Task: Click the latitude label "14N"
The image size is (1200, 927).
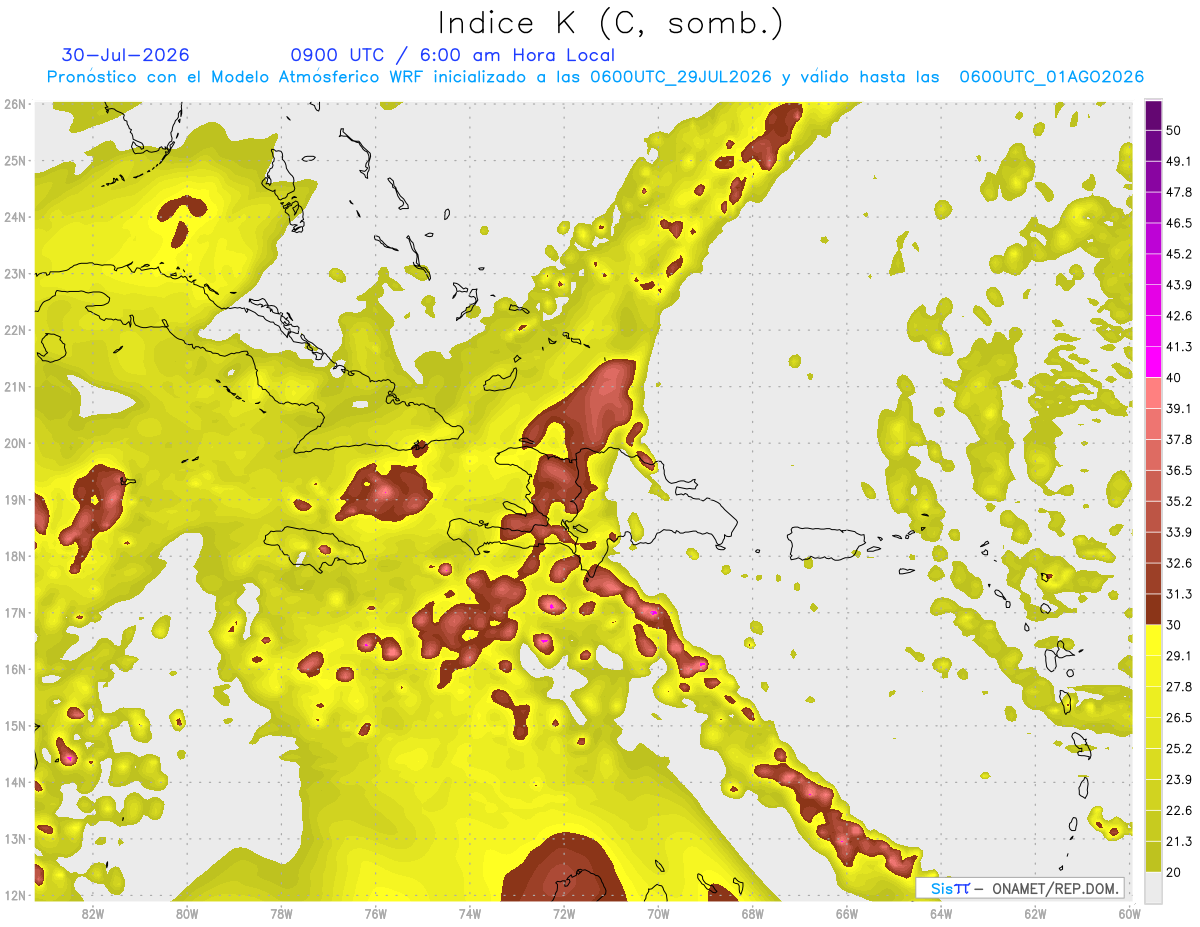Action: click(x=15, y=782)
